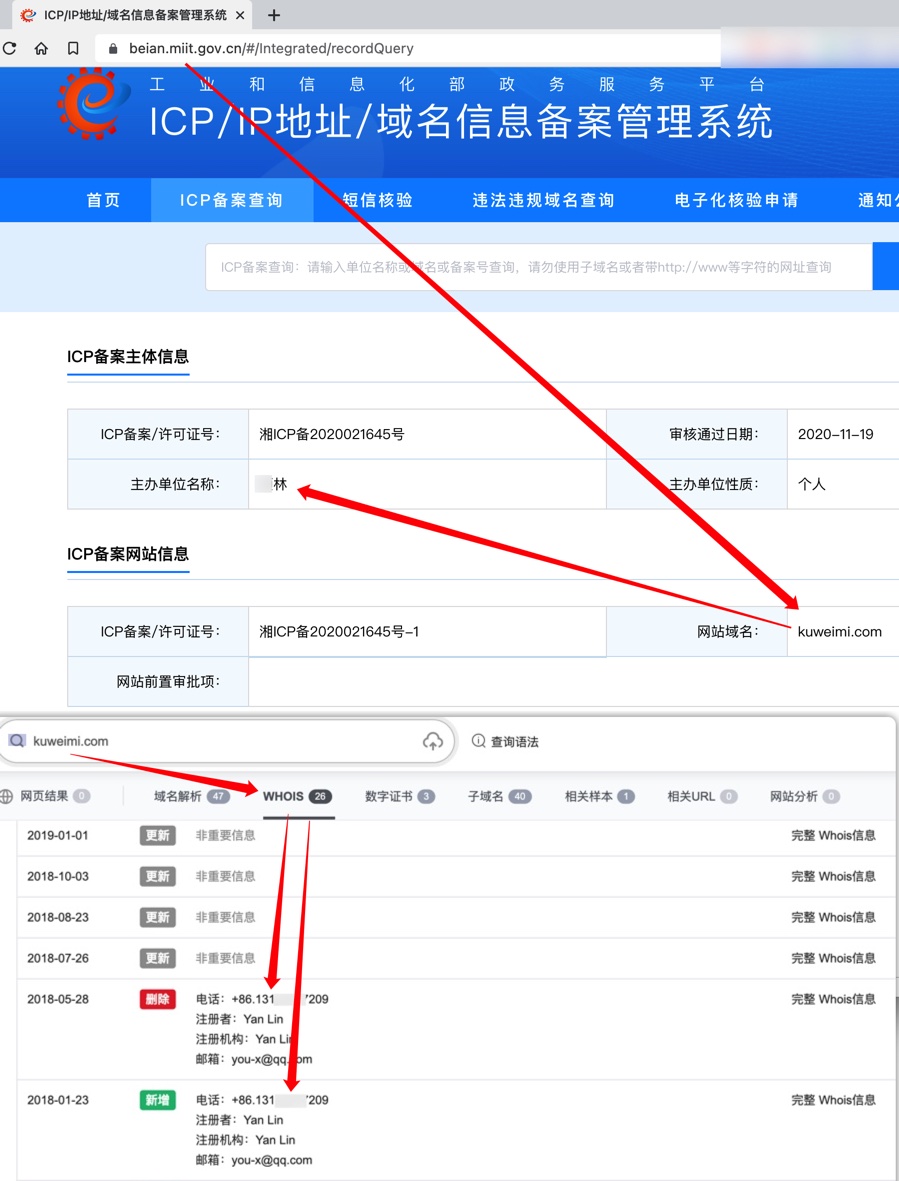Screen dimensions: 899x1181
Task: Select the ICP备案查询 navigation item
Action: click(231, 200)
